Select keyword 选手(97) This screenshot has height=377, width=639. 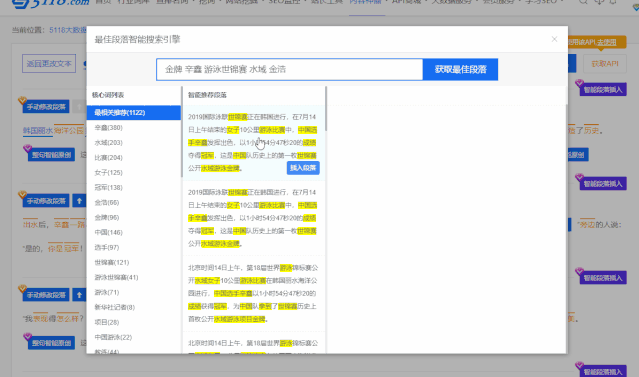click(x=107, y=247)
